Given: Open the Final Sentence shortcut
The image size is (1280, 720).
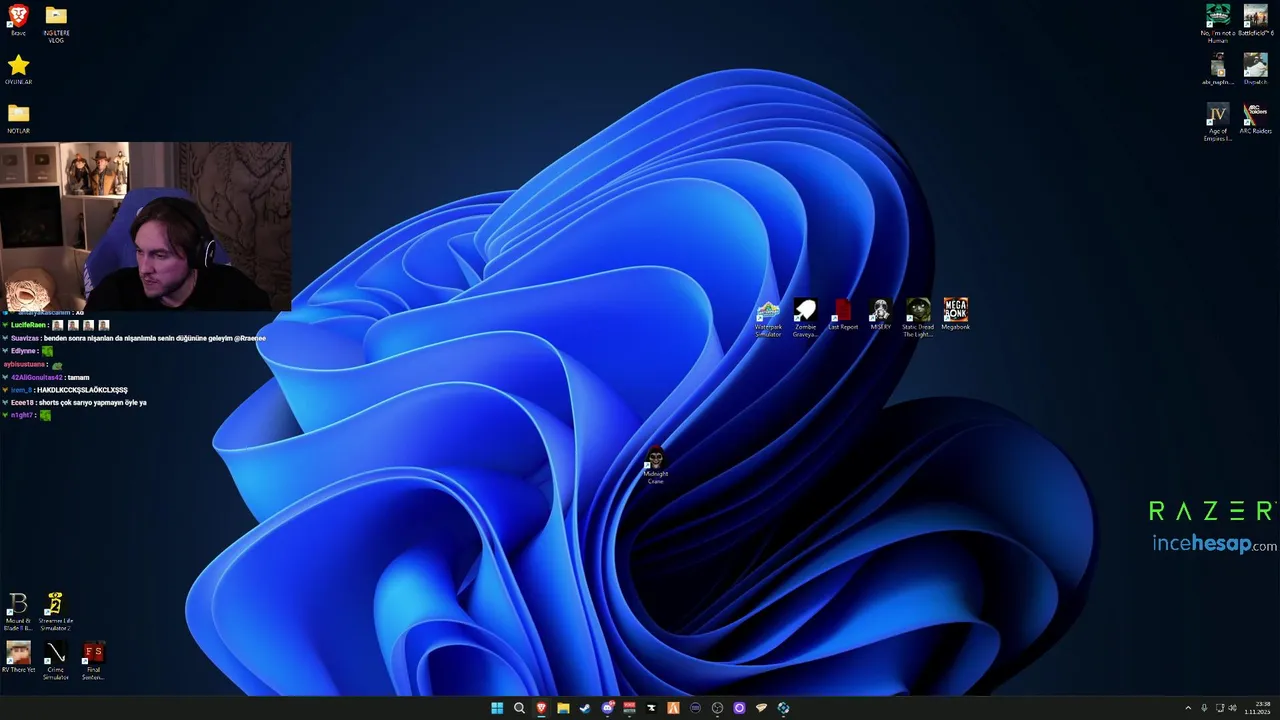Looking at the screenshot, I should click(x=93, y=661).
